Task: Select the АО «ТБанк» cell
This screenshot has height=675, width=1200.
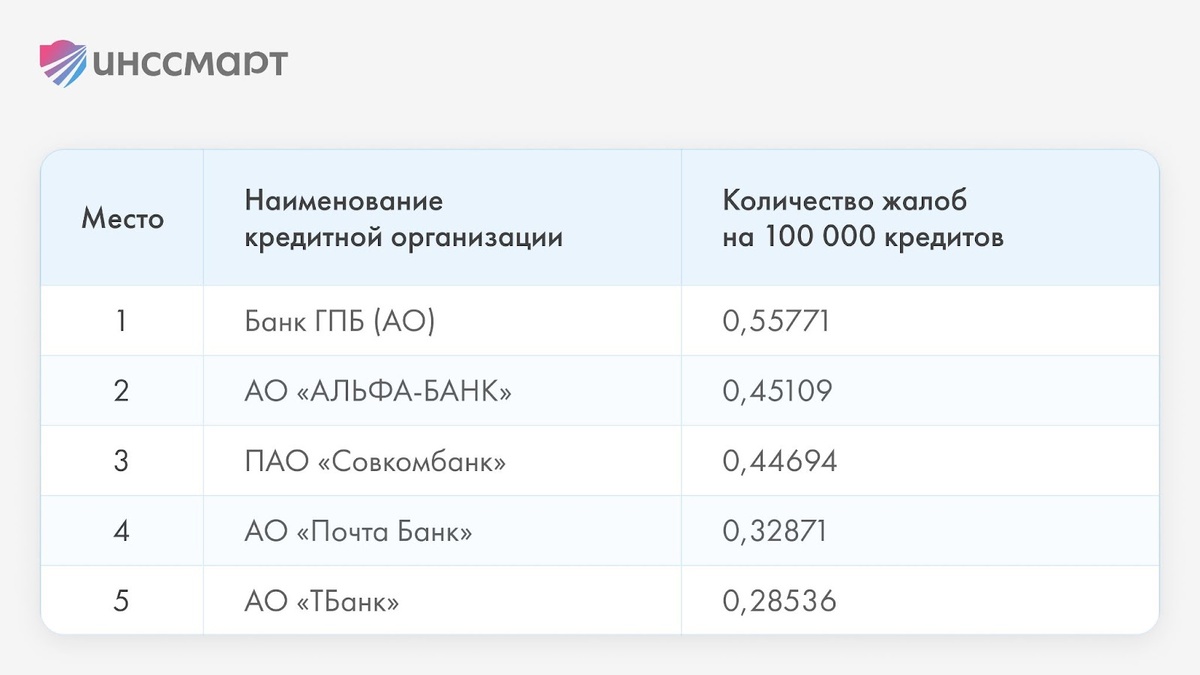Action: click(322, 601)
